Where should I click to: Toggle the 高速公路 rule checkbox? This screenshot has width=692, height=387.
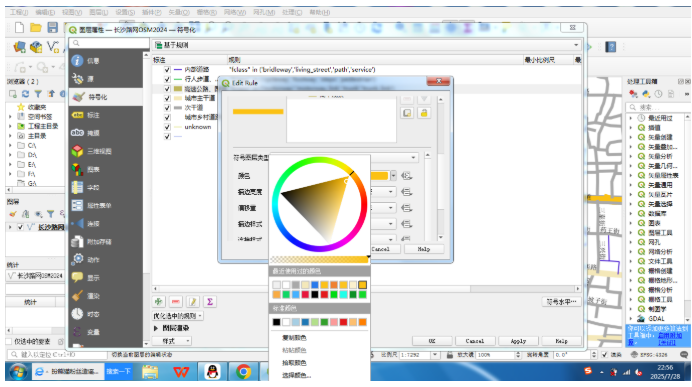(167, 89)
